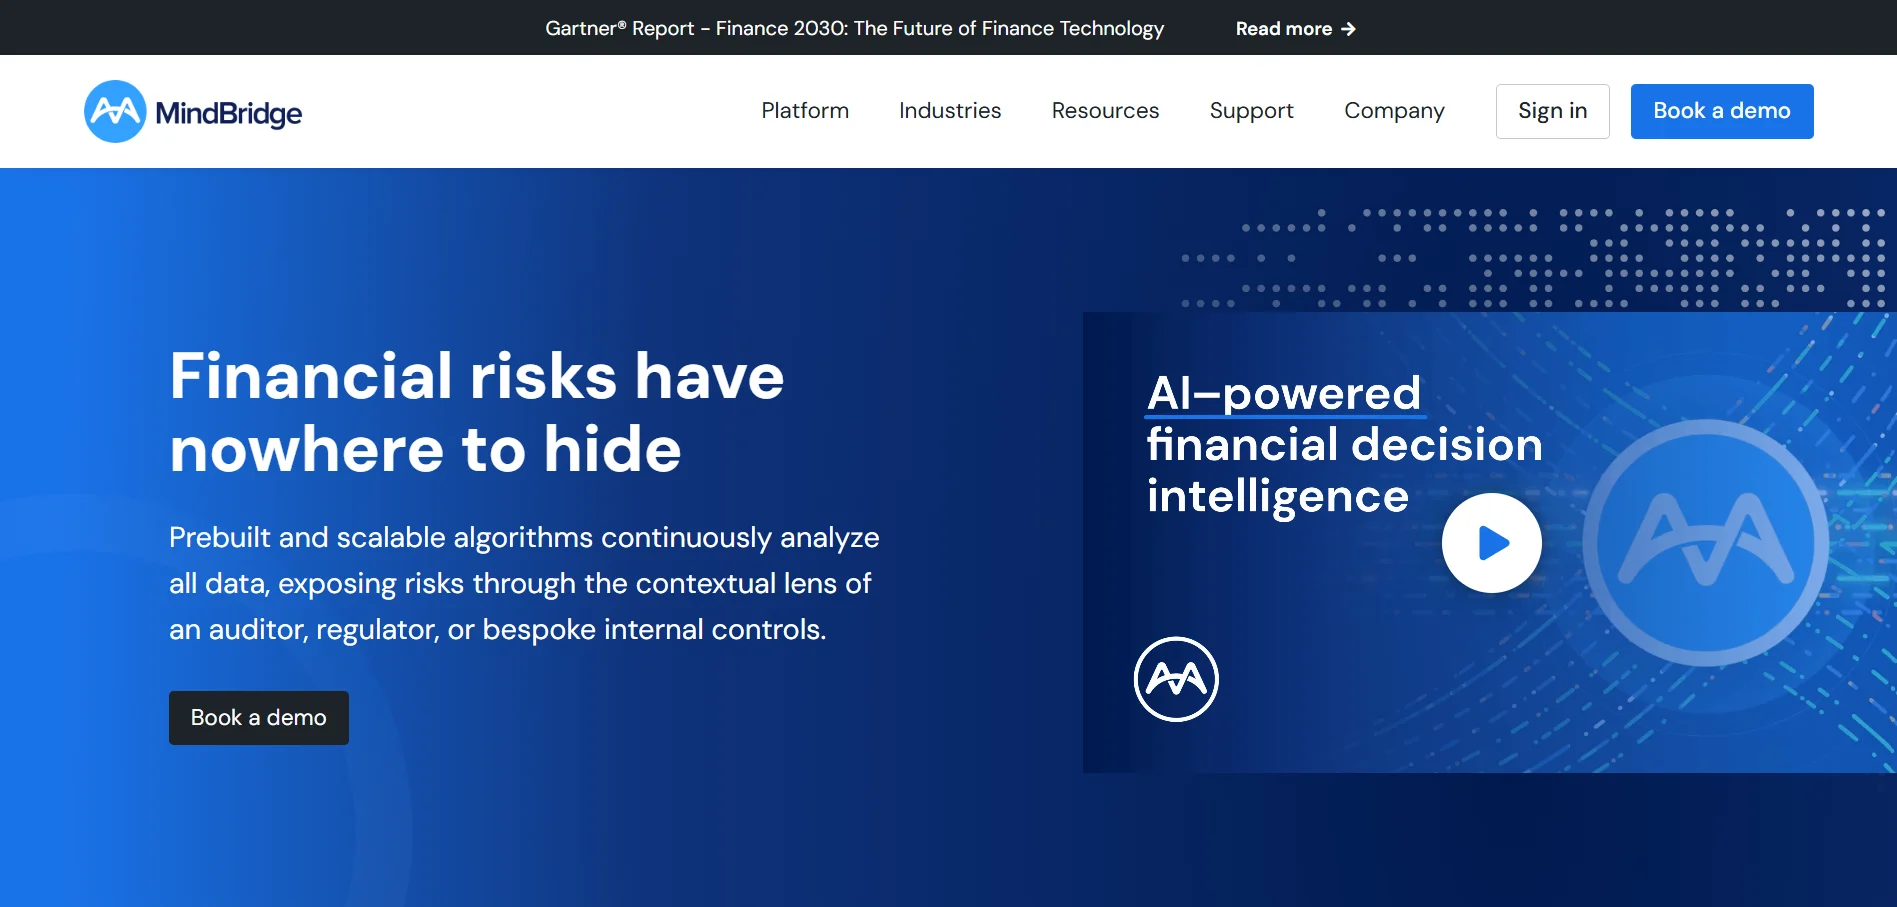
Task: Click the top black announcement banner
Action: [948, 27]
